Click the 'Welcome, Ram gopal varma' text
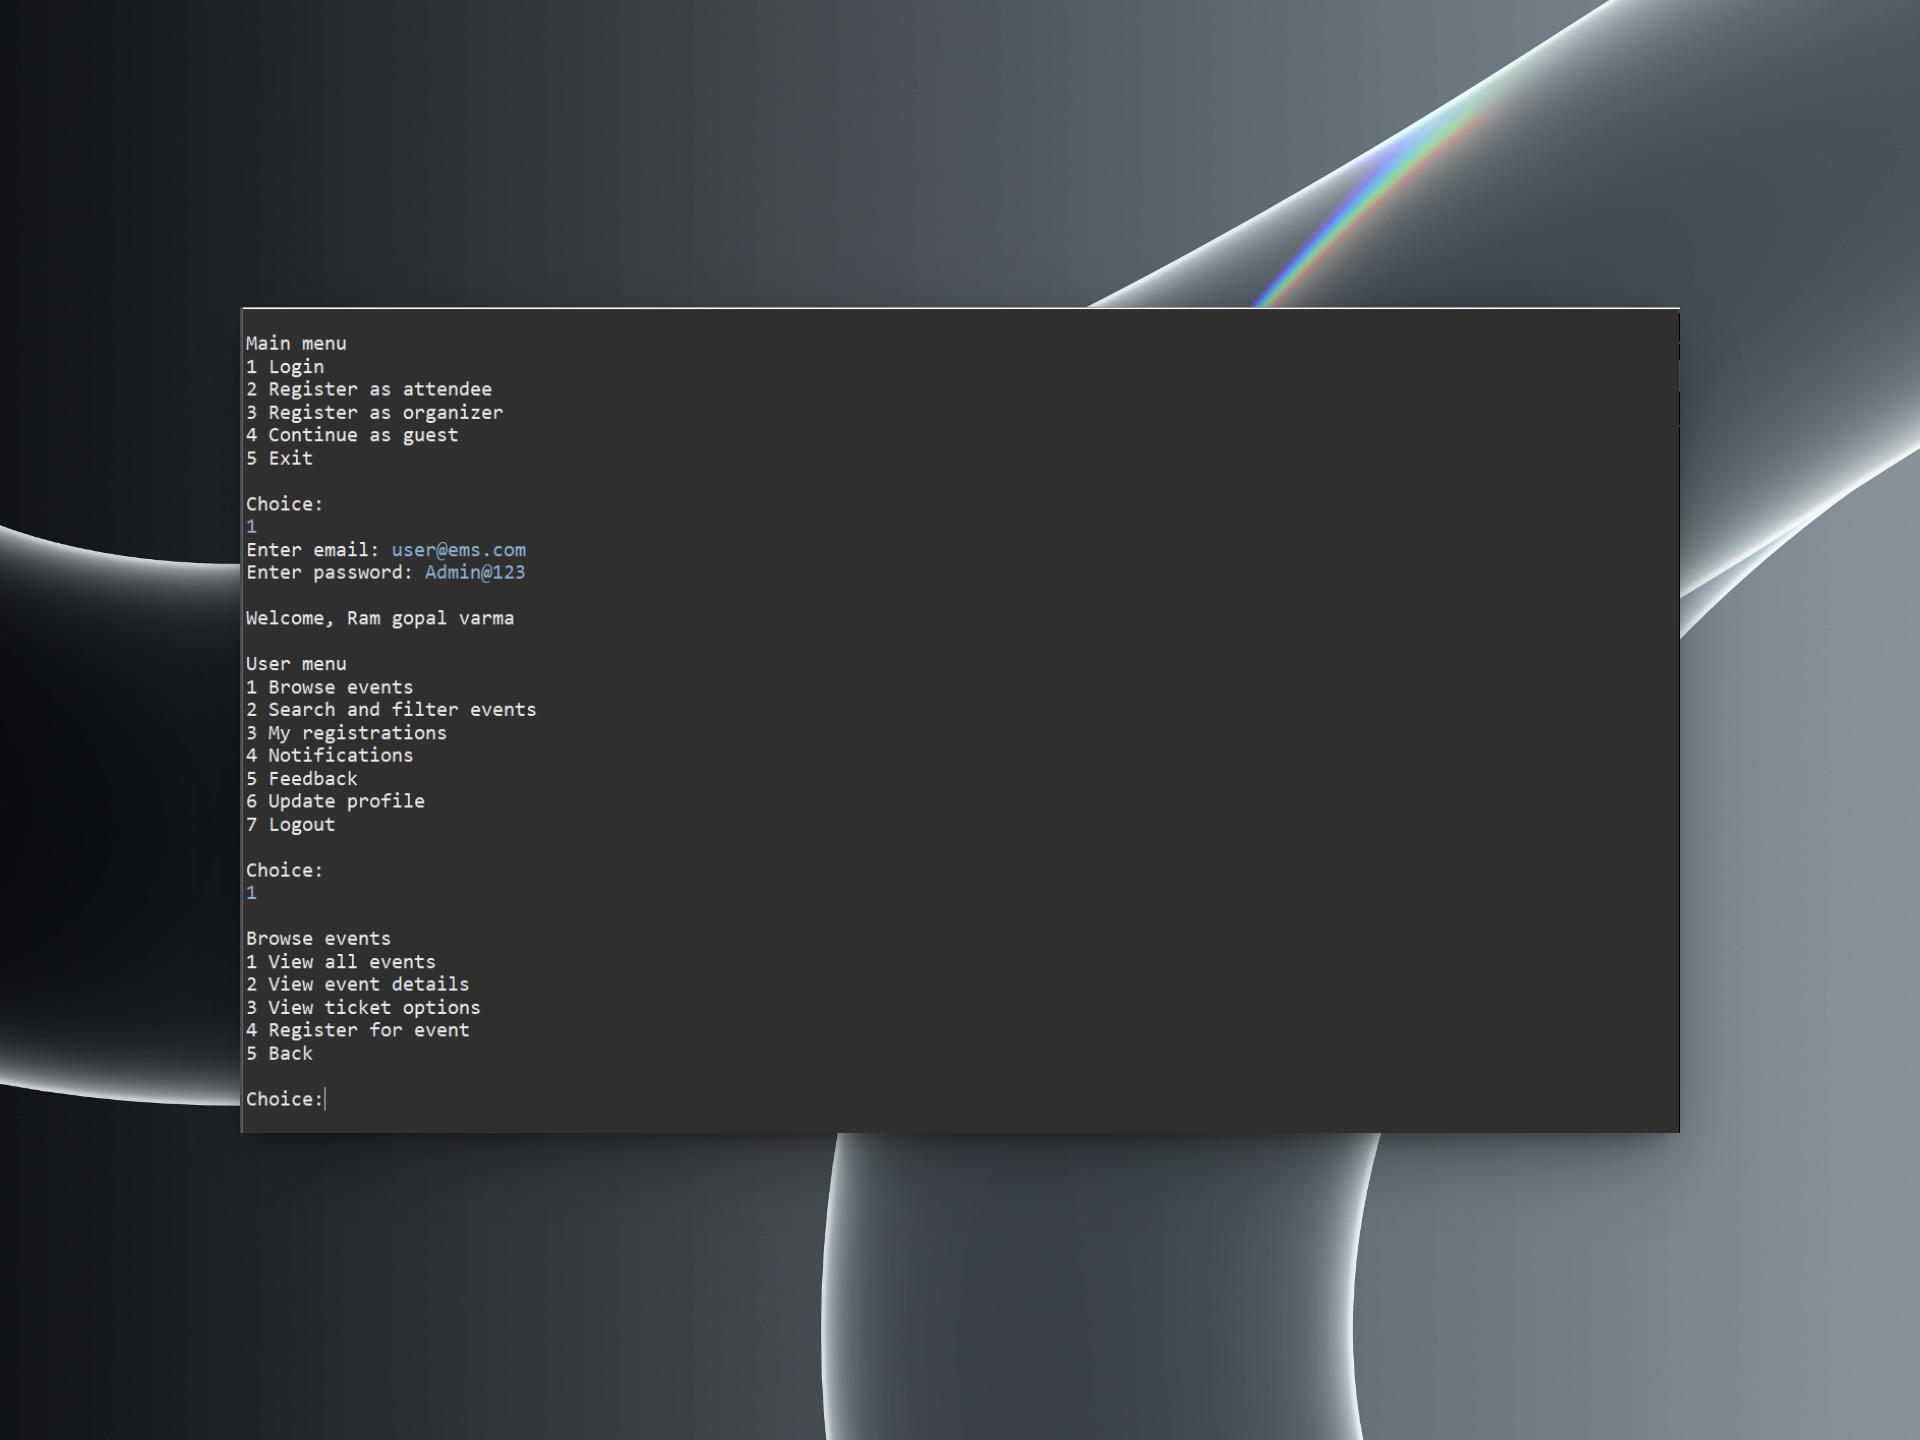Screen dimensions: 1920x1440 click(x=380, y=618)
